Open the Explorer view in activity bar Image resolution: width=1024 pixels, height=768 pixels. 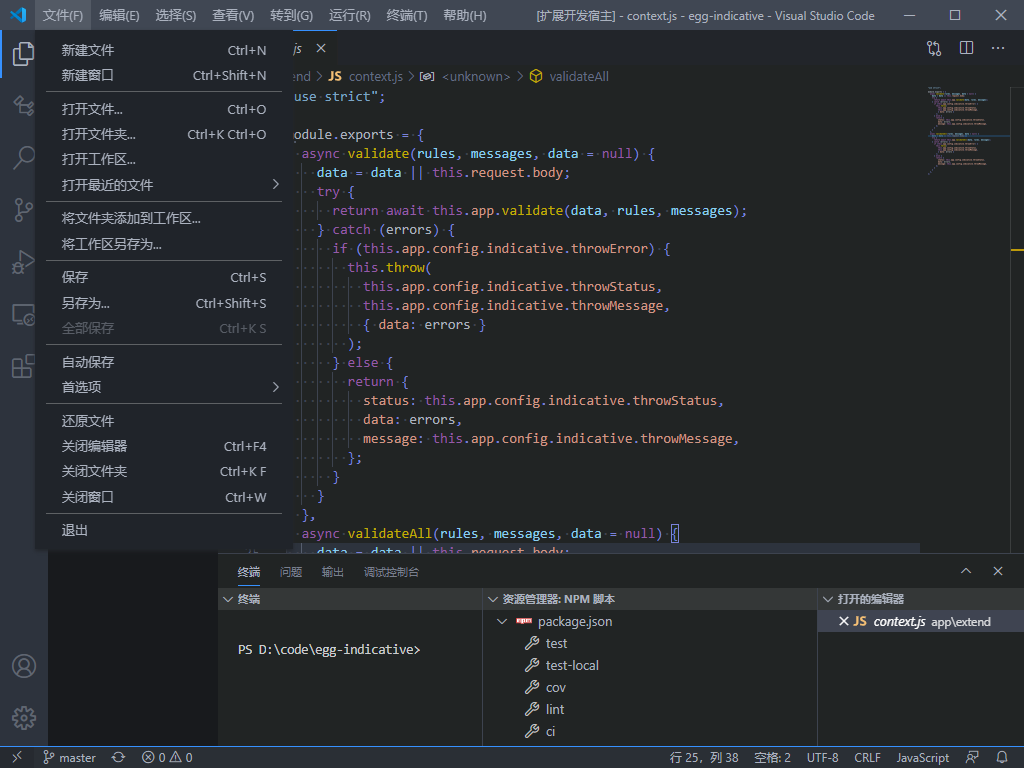[x=24, y=54]
